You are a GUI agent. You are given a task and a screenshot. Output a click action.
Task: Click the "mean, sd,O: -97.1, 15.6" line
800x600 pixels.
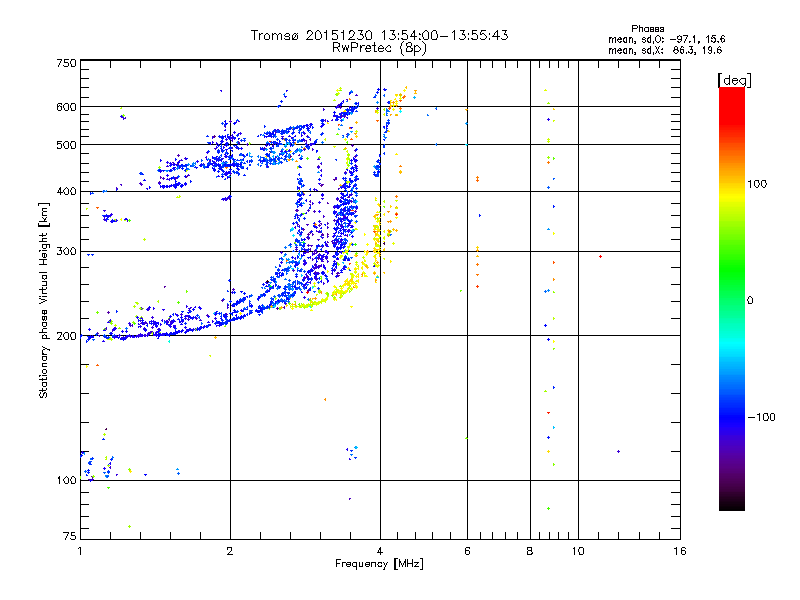pyautogui.click(x=666, y=39)
